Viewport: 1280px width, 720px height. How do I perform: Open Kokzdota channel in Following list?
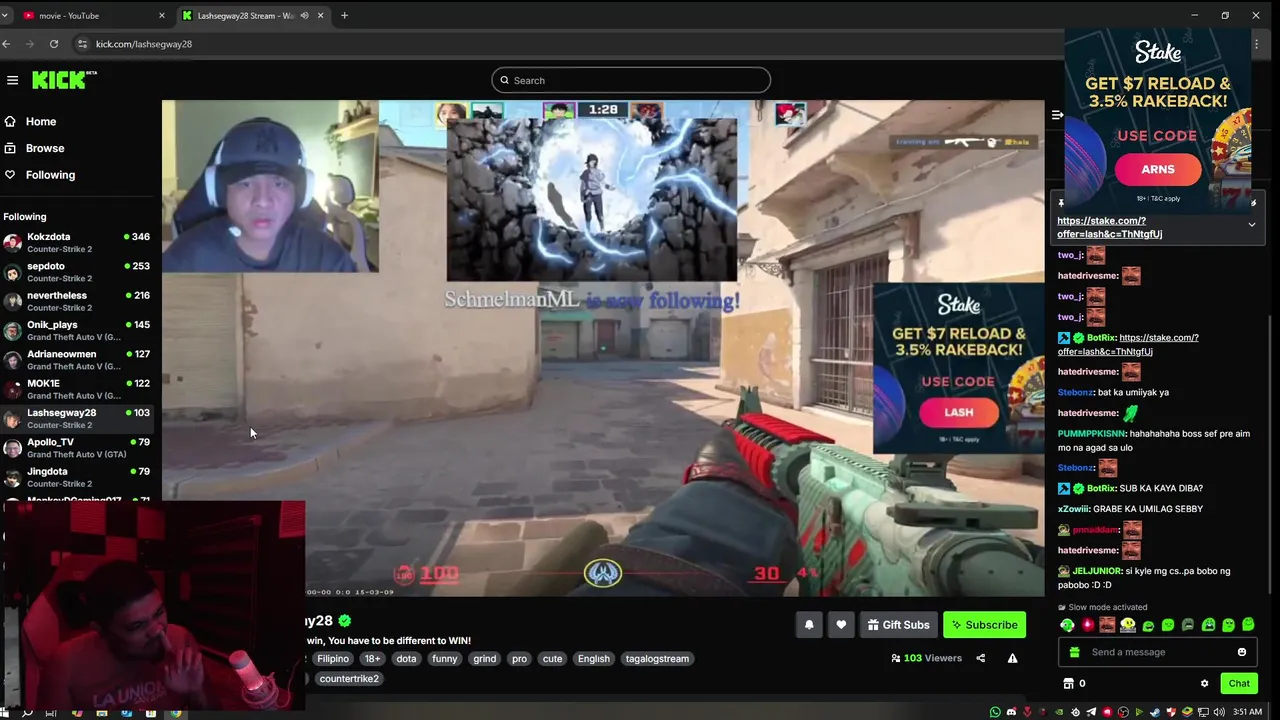point(76,243)
